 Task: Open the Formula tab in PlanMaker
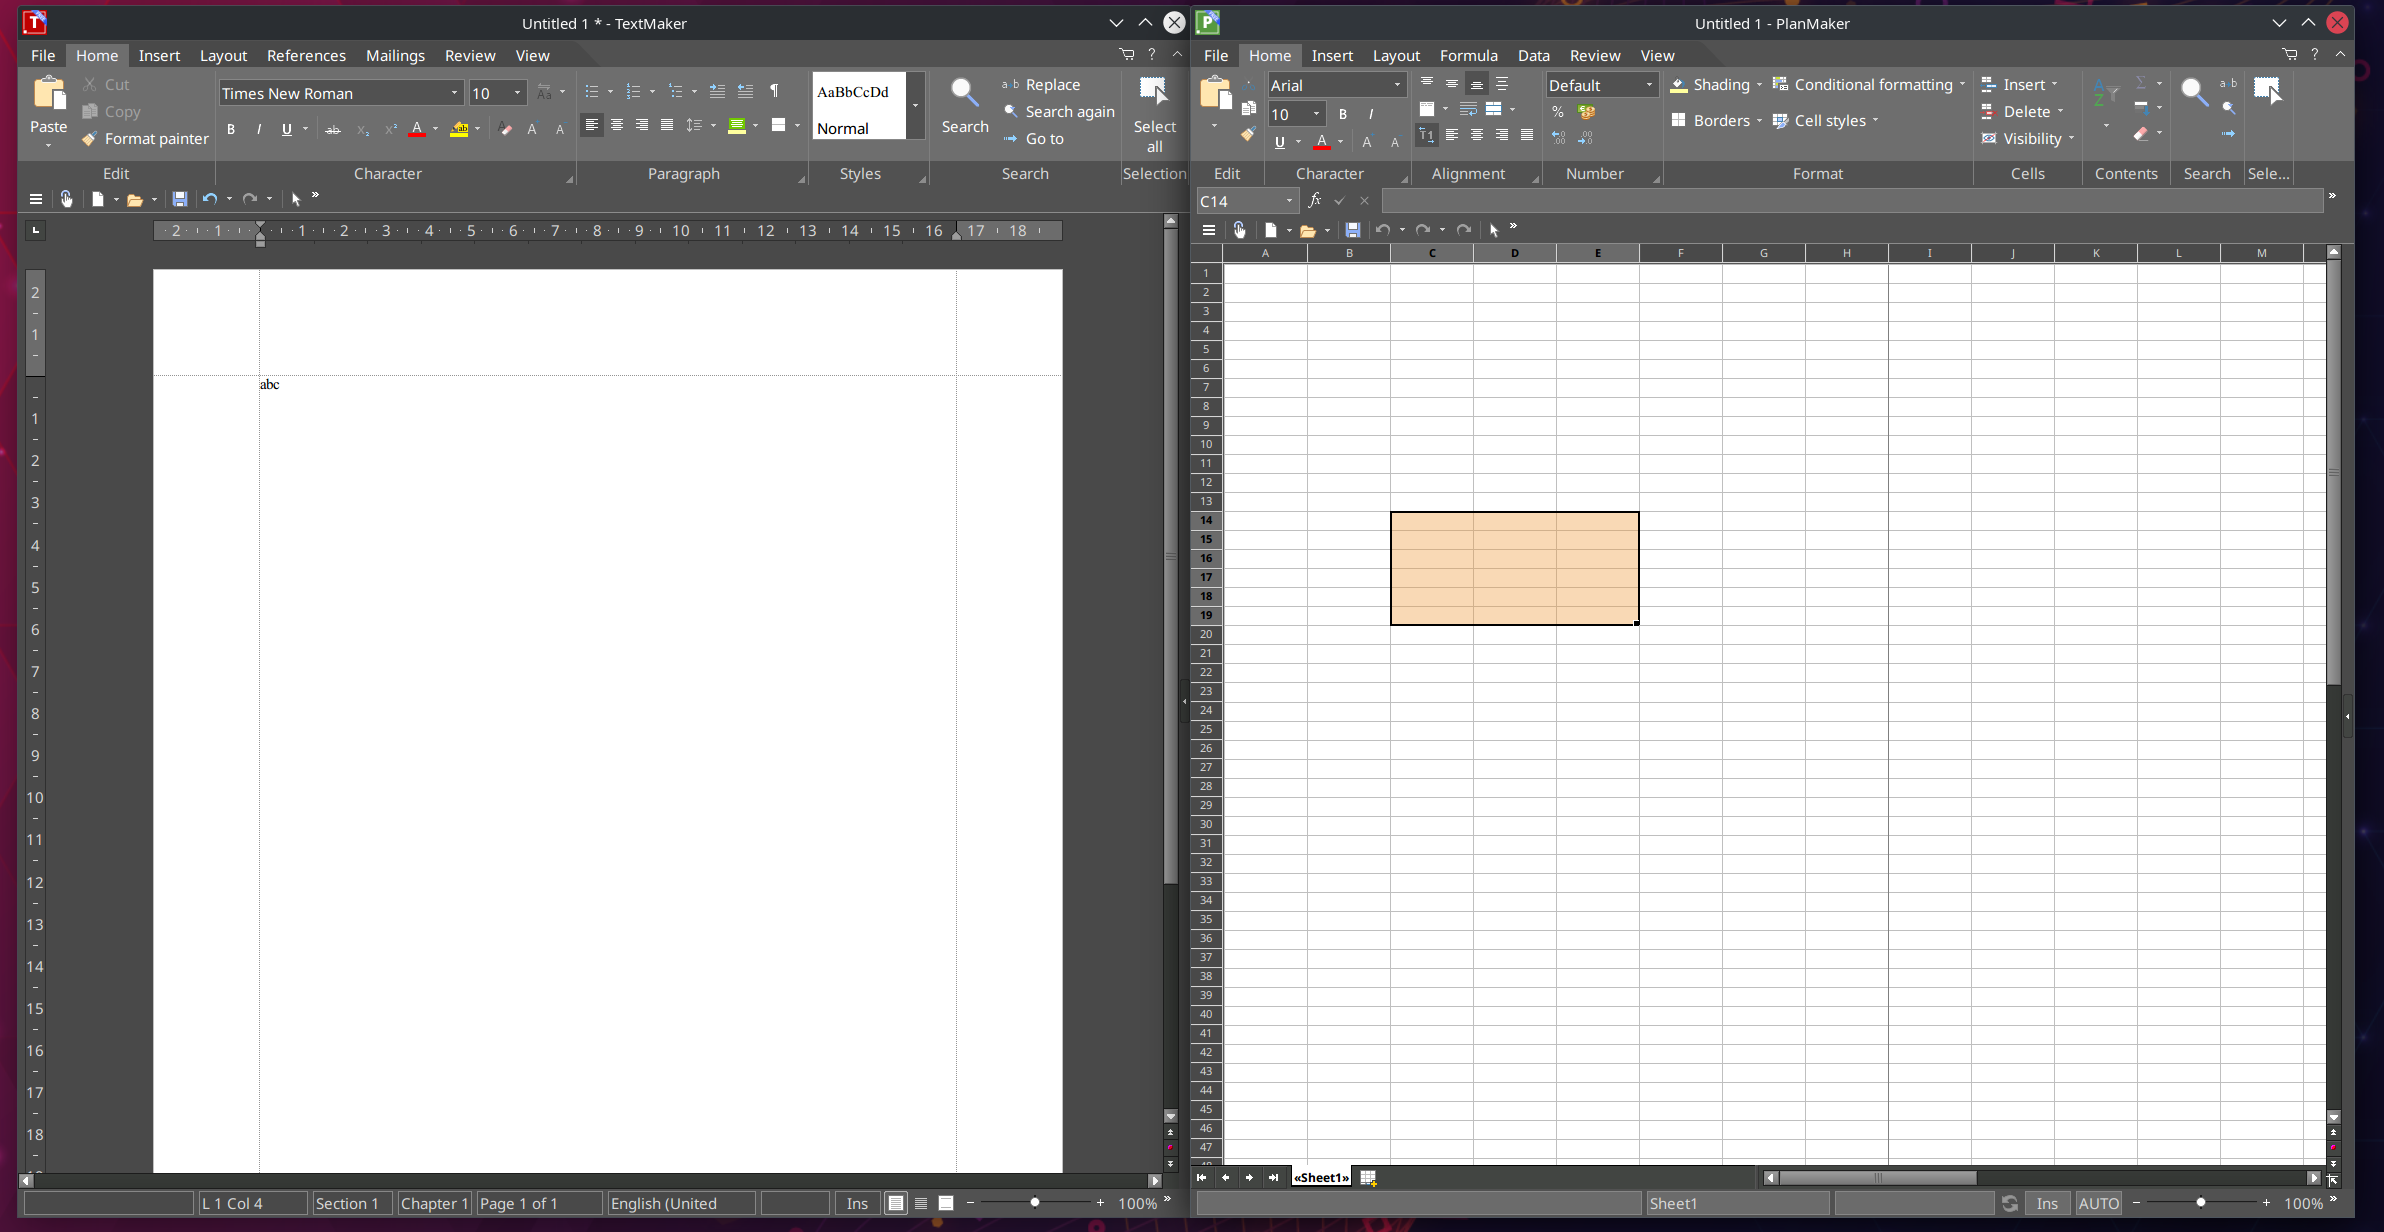1468,55
